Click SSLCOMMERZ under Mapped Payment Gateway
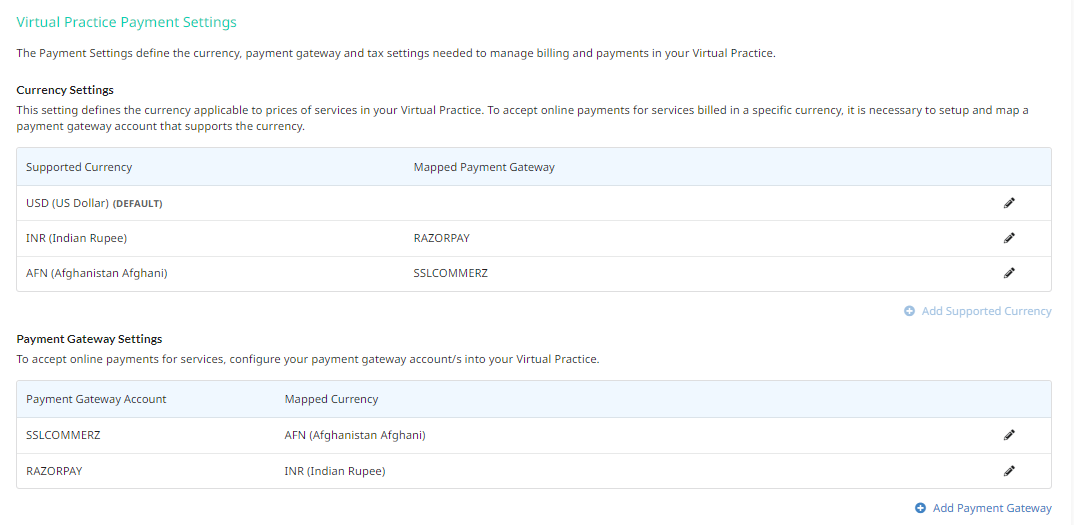The image size is (1074, 525). (451, 273)
